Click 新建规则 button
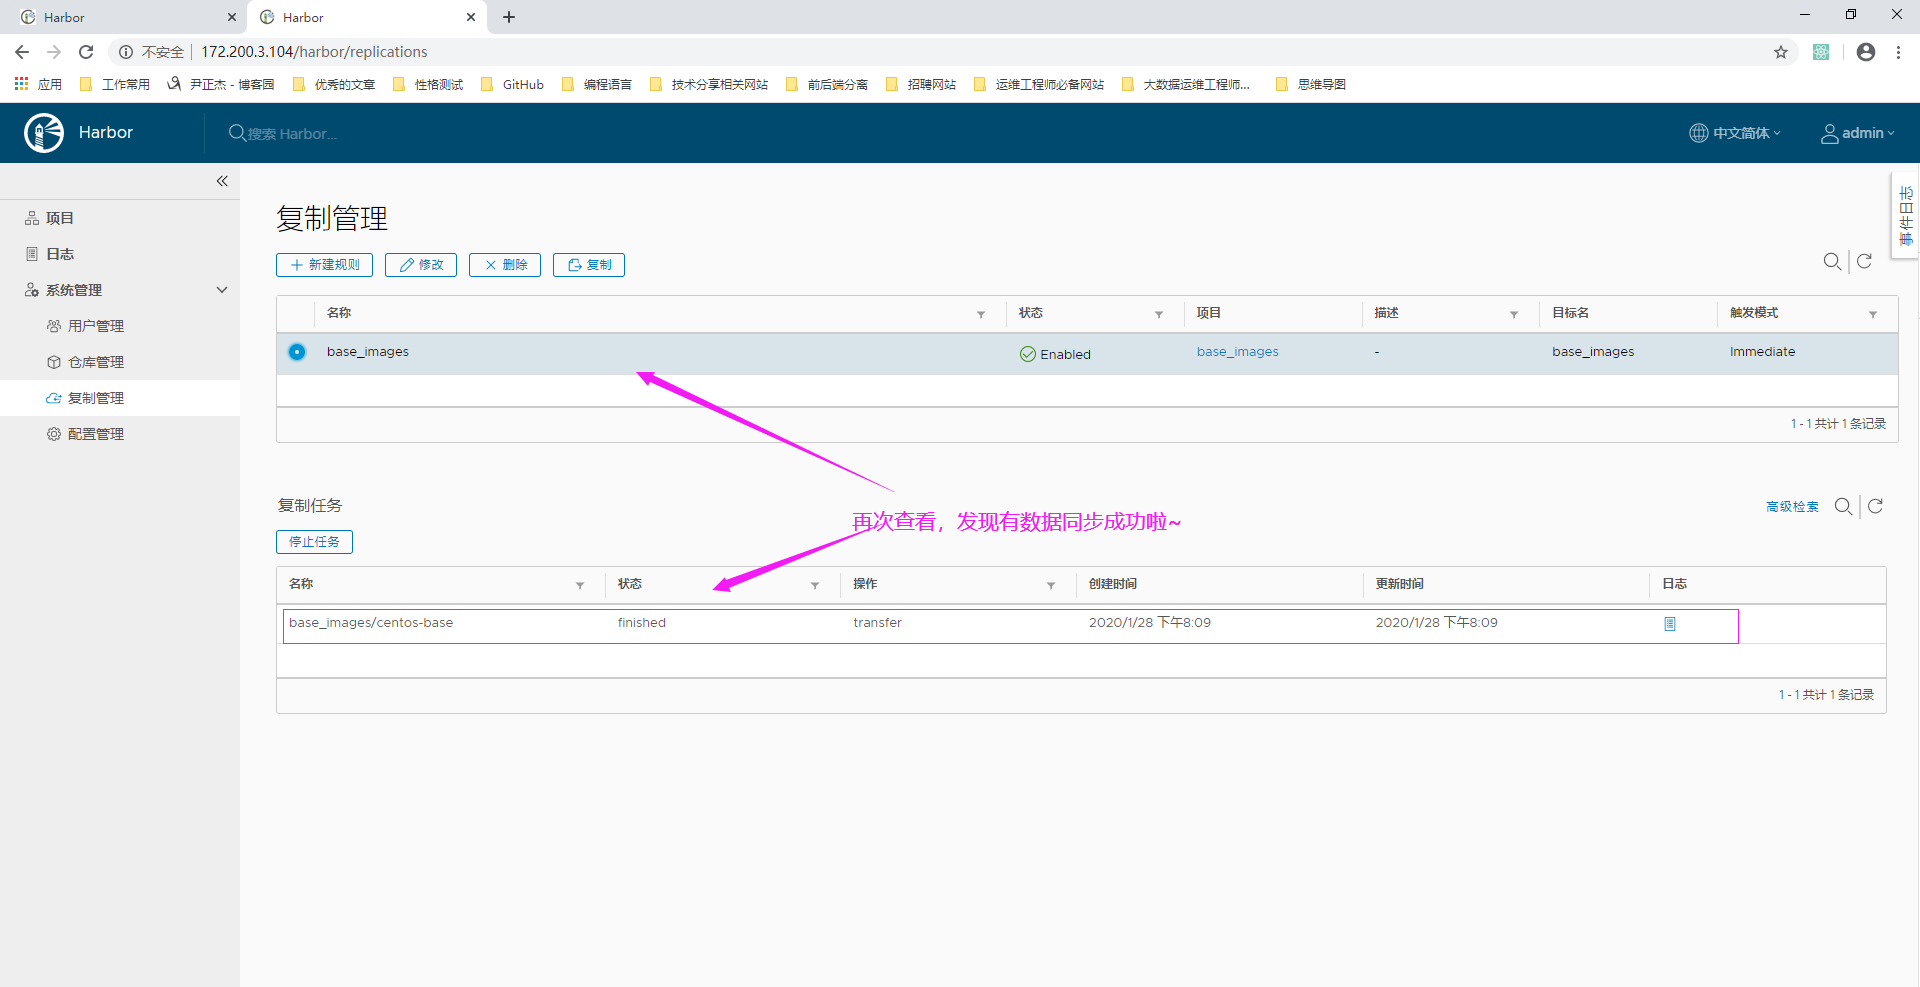This screenshot has width=1920, height=987. [x=324, y=265]
